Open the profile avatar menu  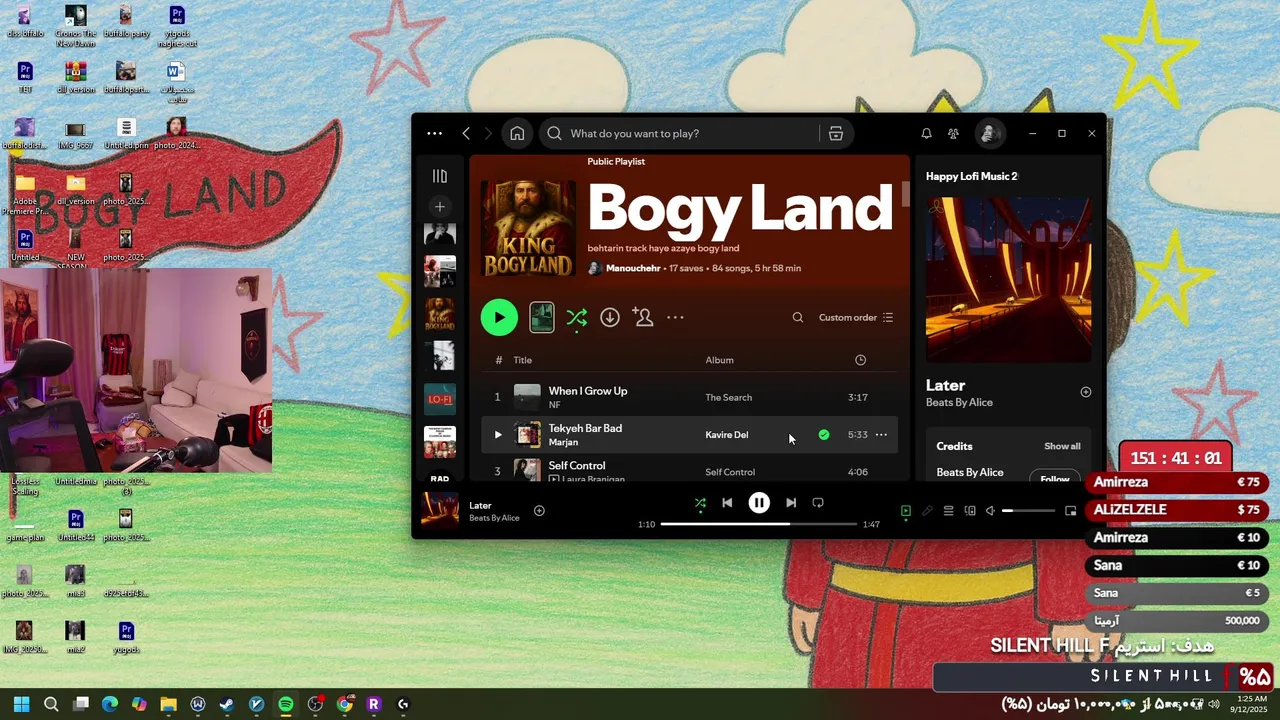[989, 133]
